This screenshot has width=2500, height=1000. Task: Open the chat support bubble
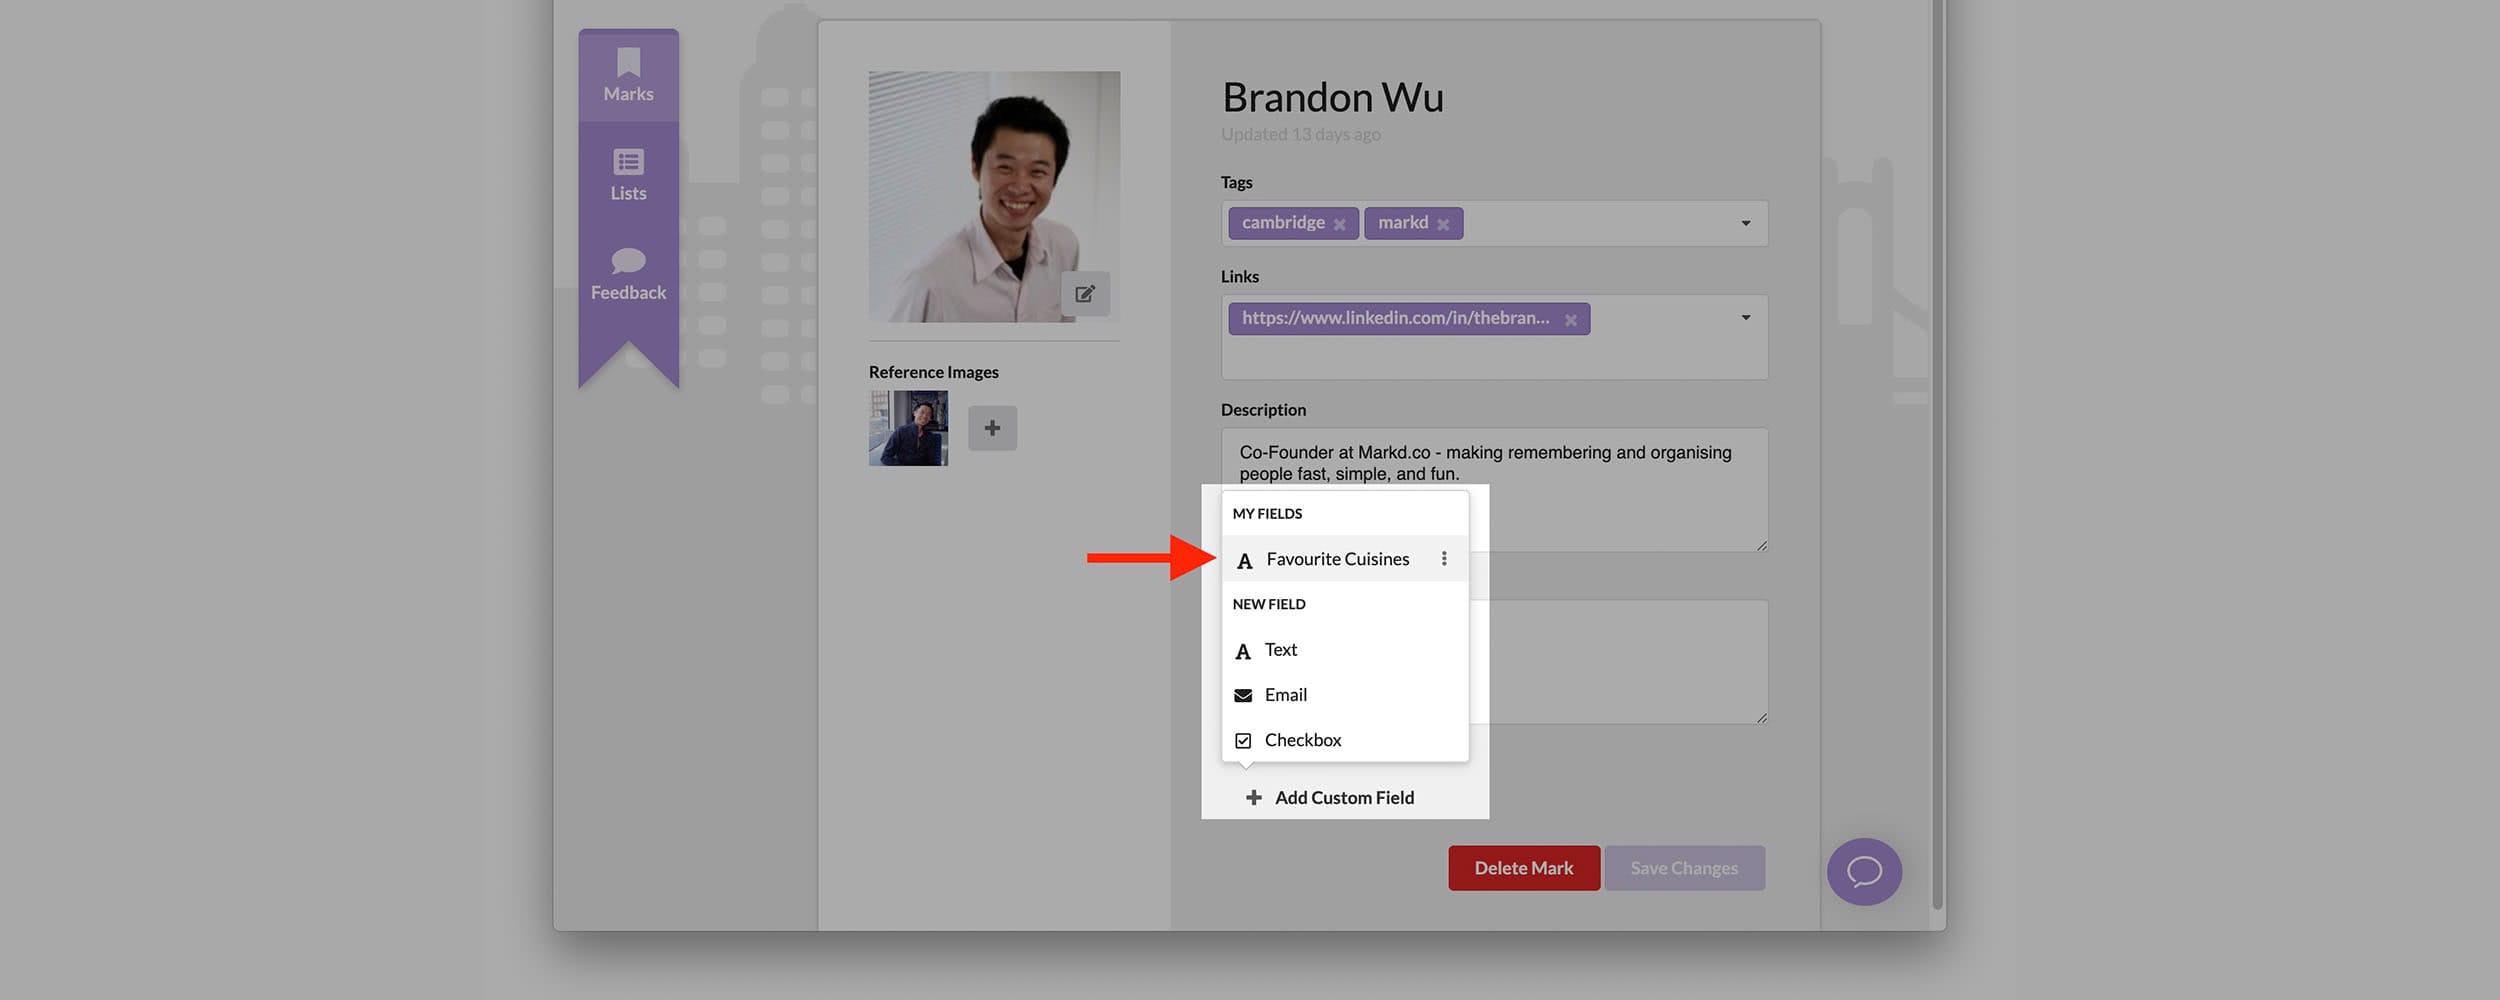[x=1864, y=872]
